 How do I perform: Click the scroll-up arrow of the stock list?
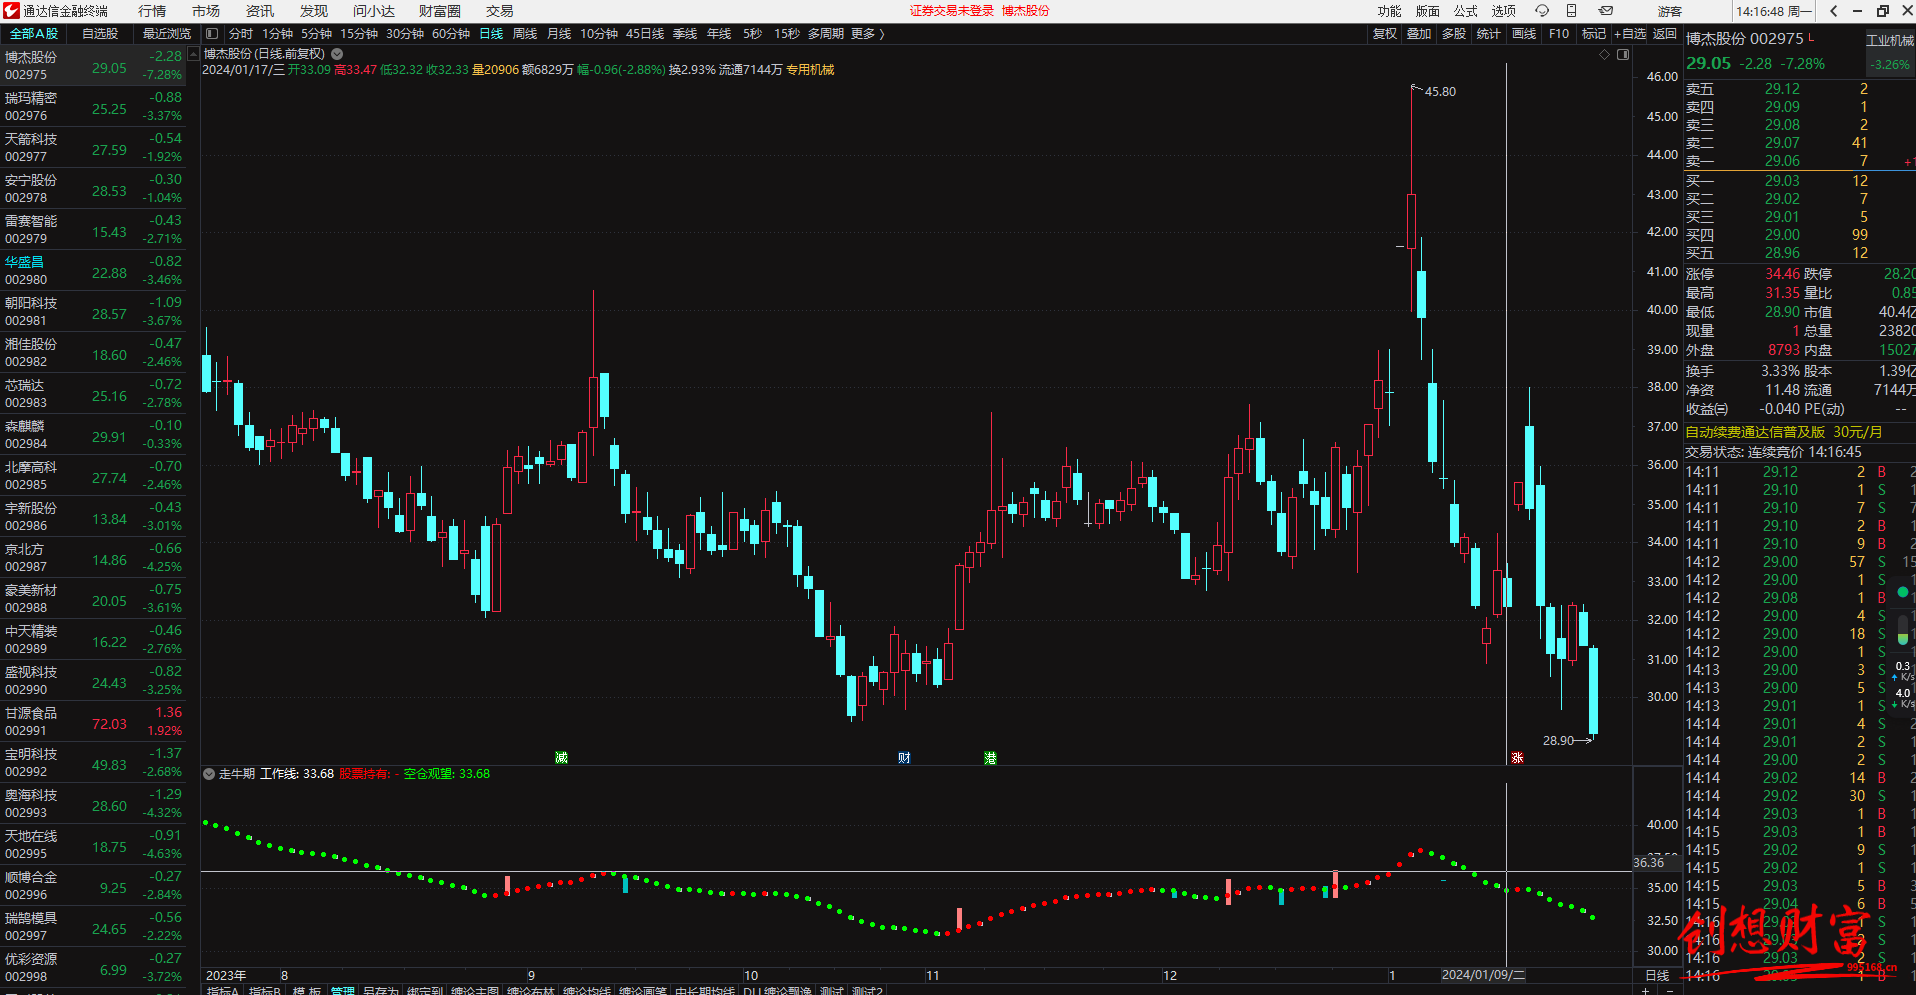[x=193, y=54]
